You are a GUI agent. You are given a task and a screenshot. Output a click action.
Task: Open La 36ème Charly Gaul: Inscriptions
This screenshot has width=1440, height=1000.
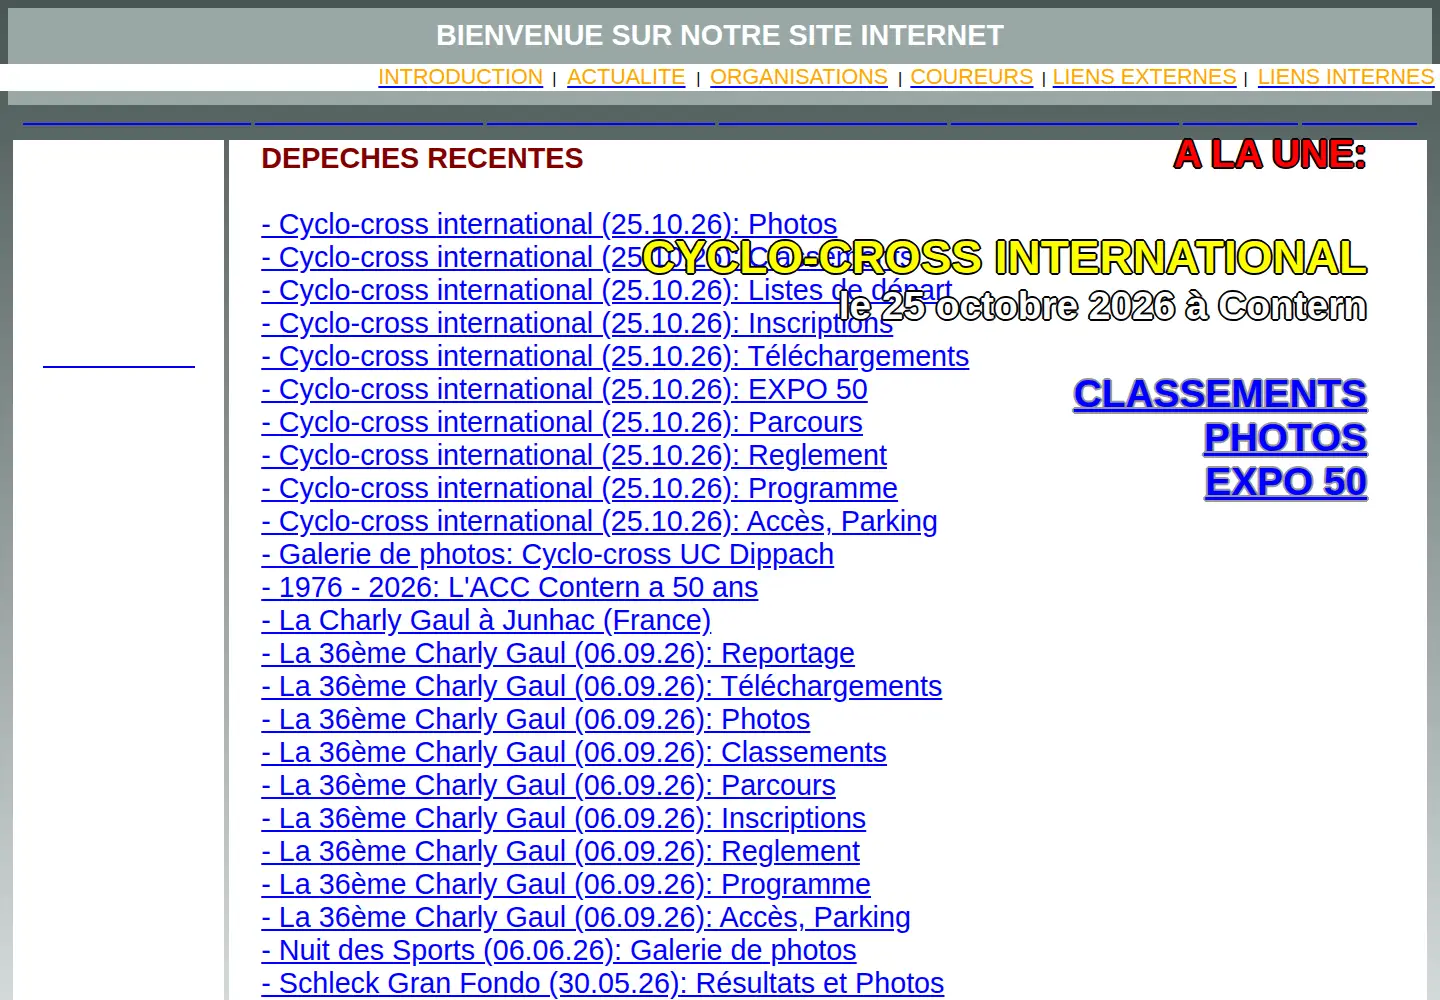[x=563, y=818]
